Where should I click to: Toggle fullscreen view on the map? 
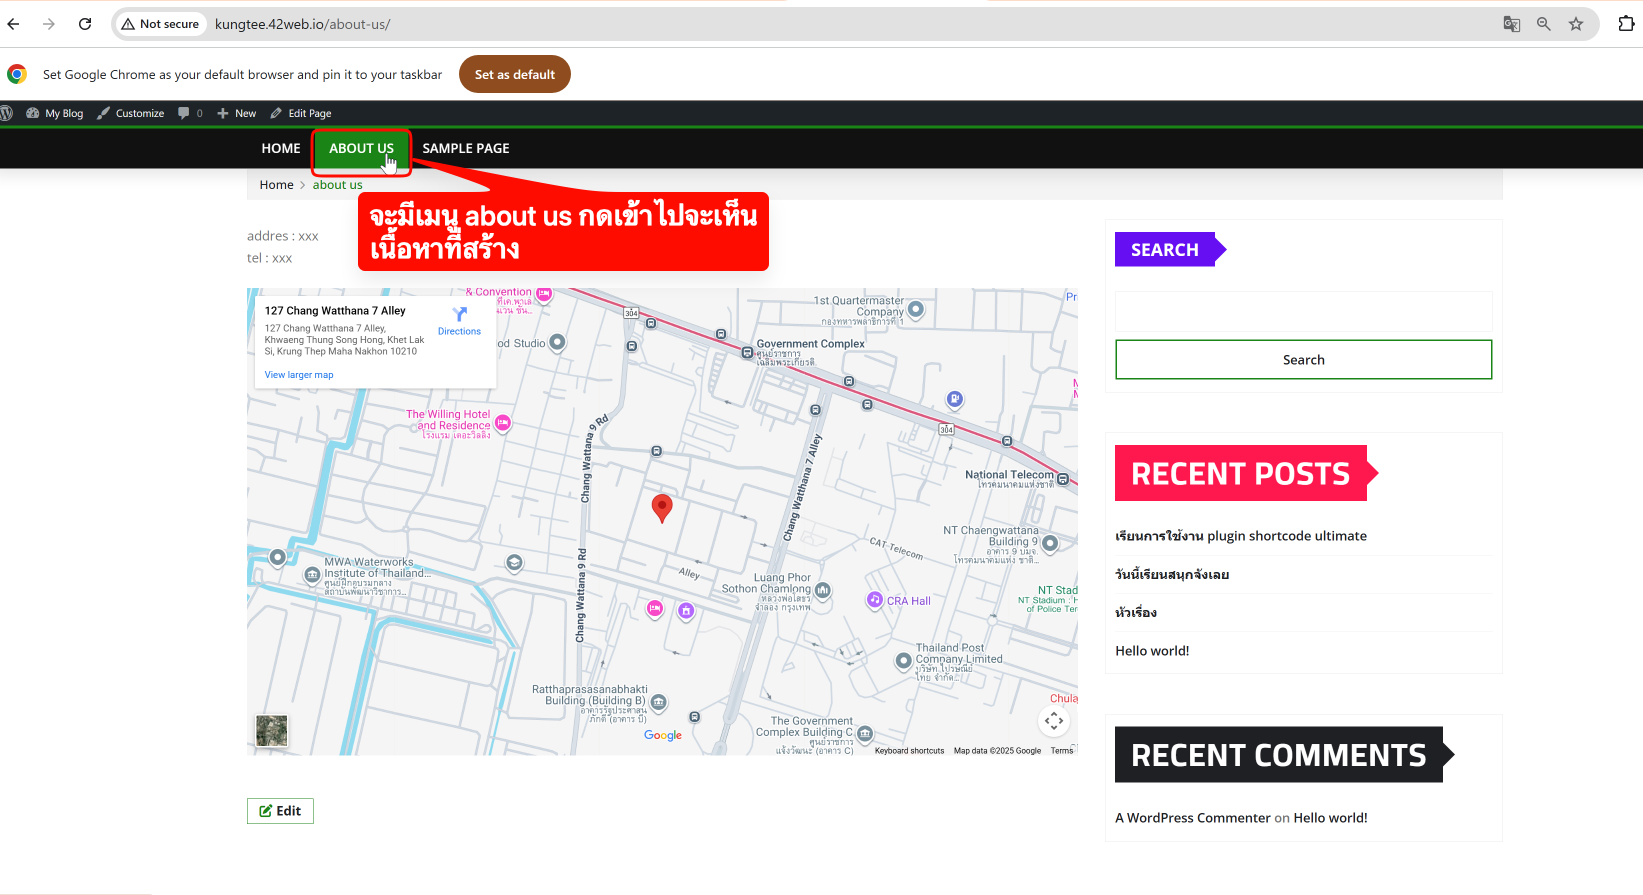pyautogui.click(x=1054, y=721)
